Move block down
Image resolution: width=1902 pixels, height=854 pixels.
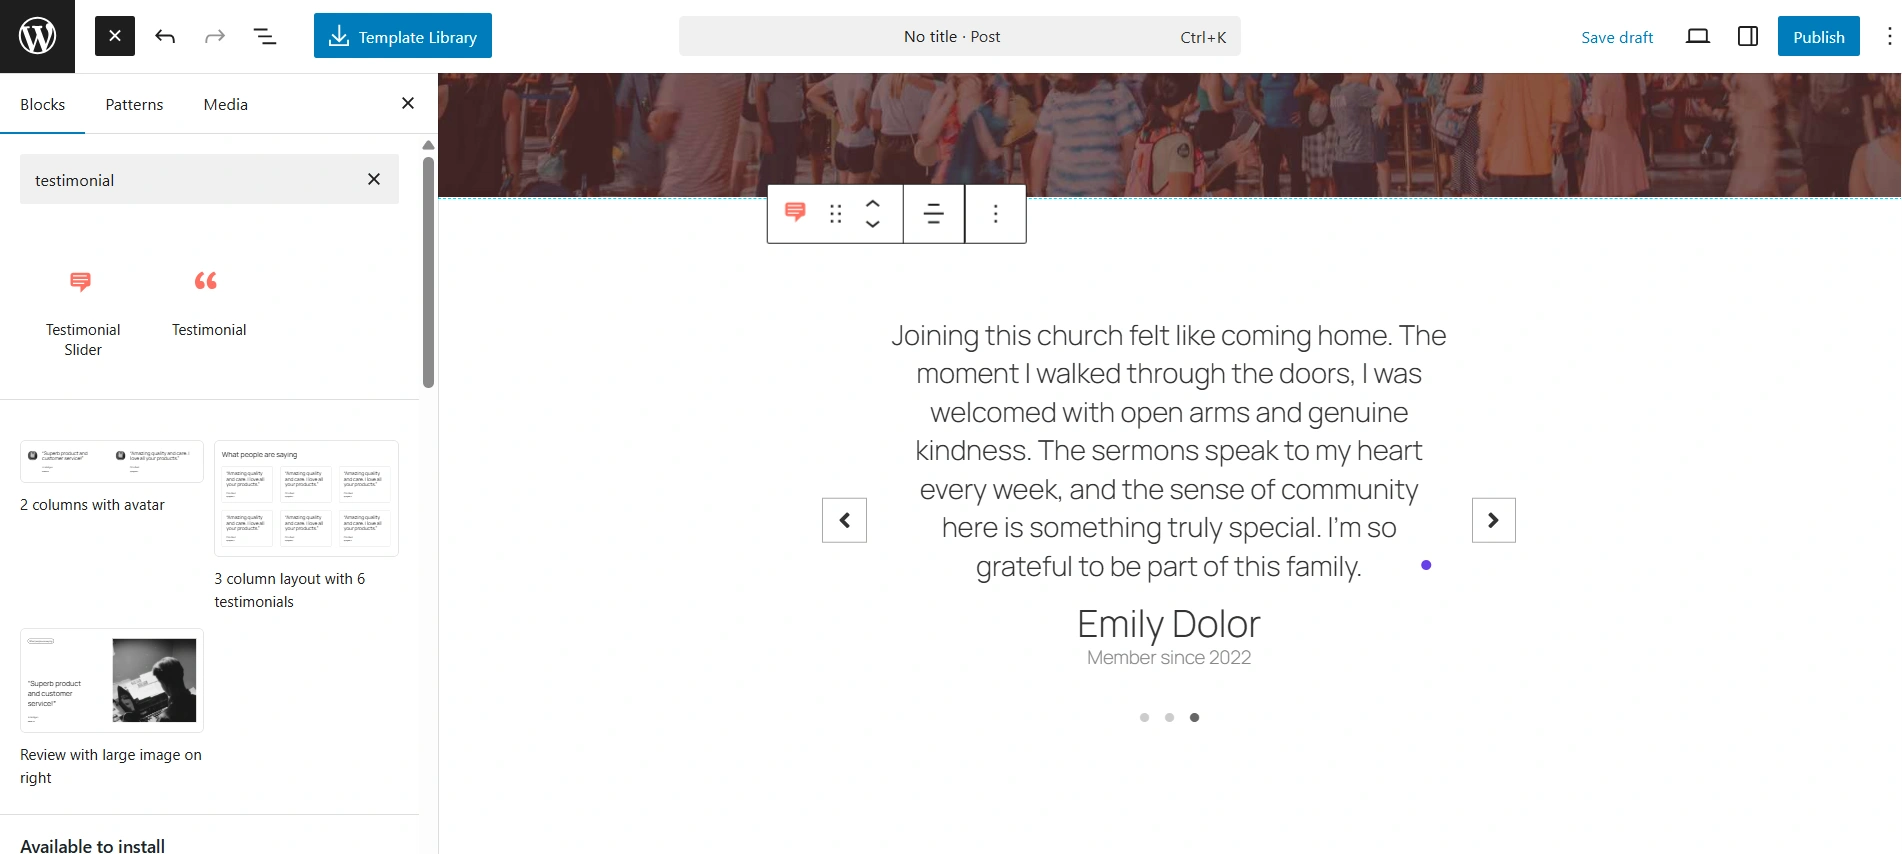(873, 225)
